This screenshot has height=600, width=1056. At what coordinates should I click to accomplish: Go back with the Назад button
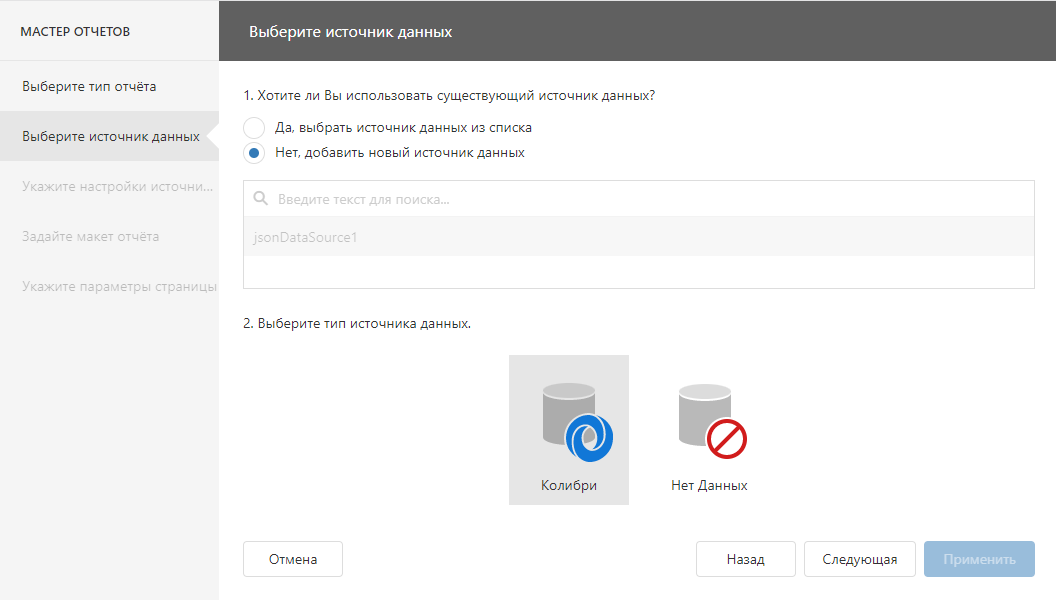pyautogui.click(x=745, y=559)
